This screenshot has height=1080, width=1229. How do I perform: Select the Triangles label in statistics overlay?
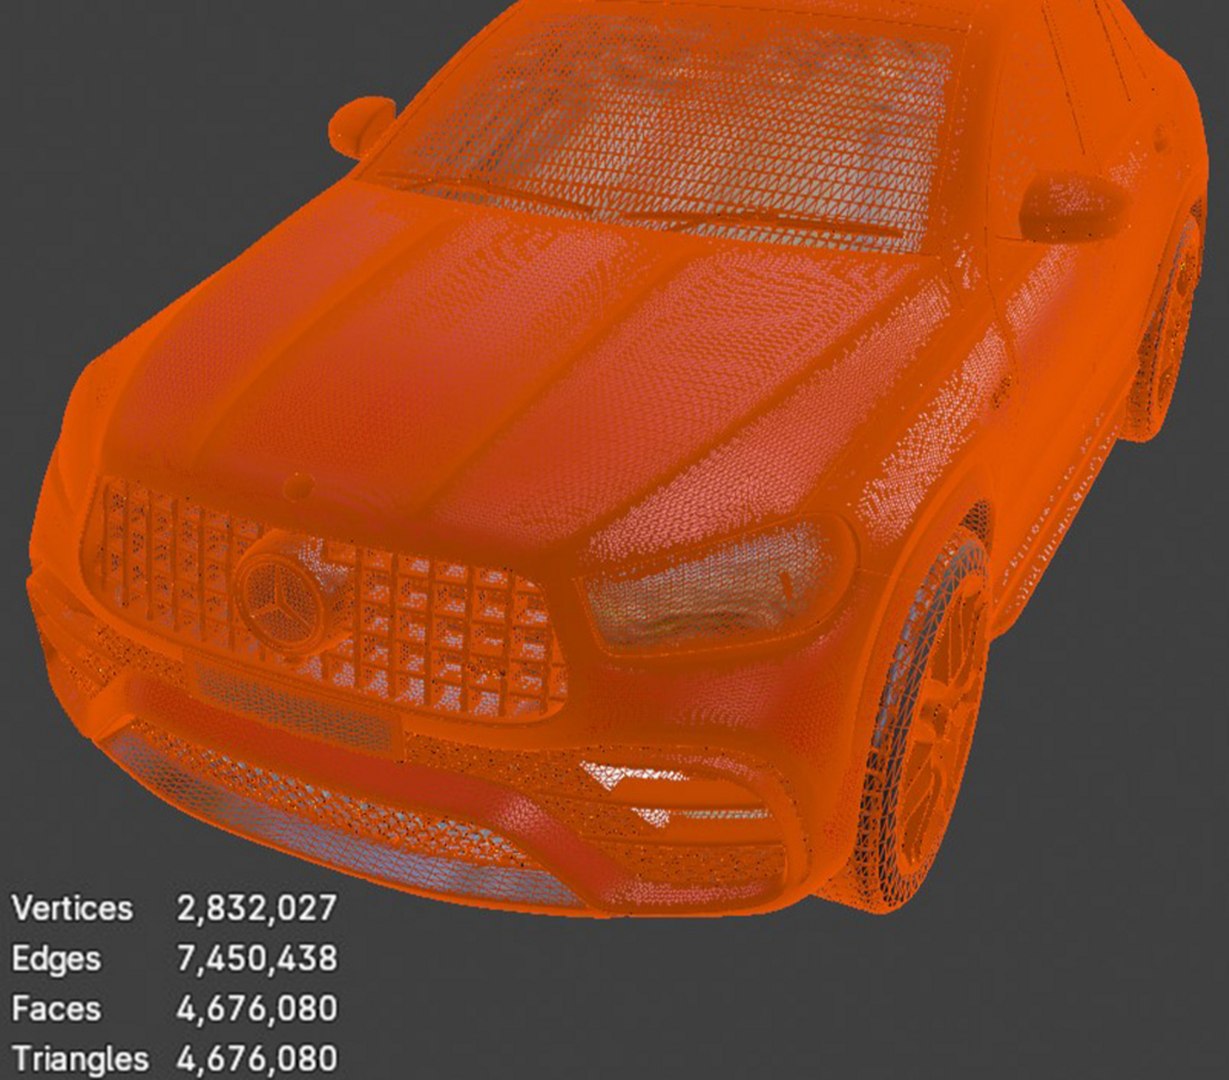pos(80,1058)
